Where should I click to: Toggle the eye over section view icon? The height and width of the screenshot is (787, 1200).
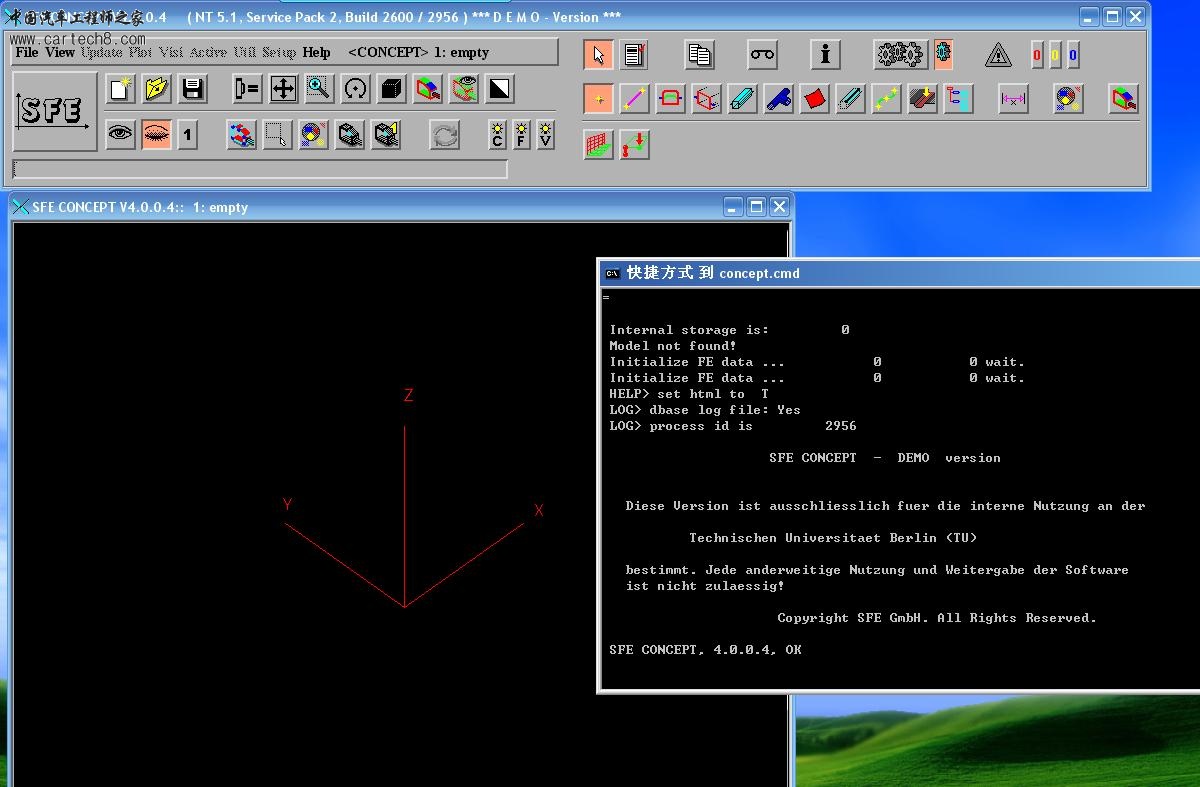coord(463,89)
